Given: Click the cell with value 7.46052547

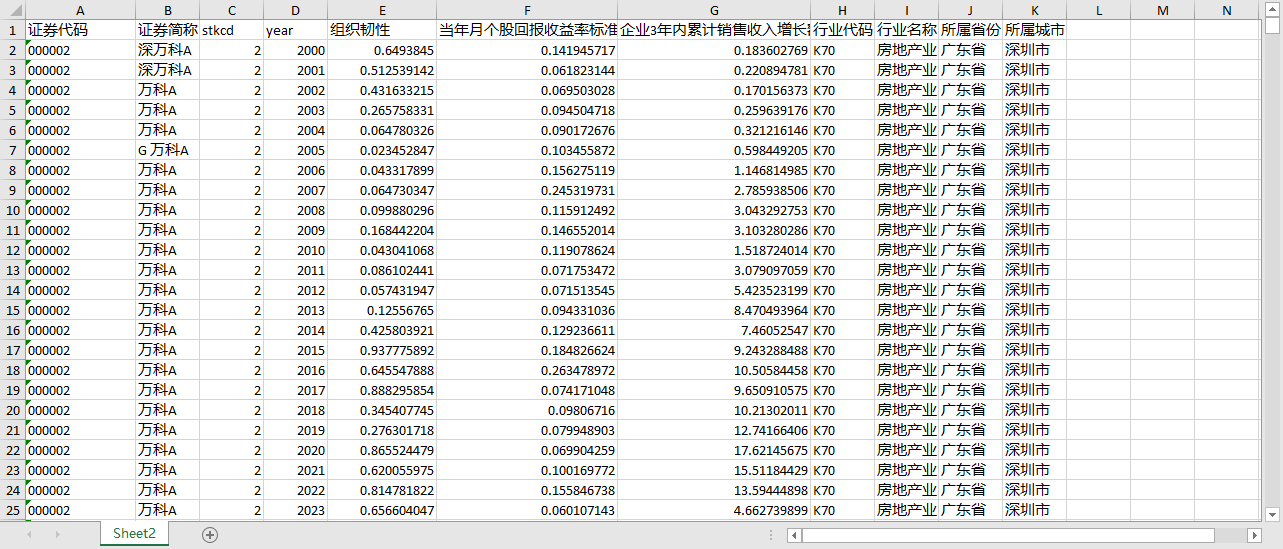Looking at the screenshot, I should [714, 330].
